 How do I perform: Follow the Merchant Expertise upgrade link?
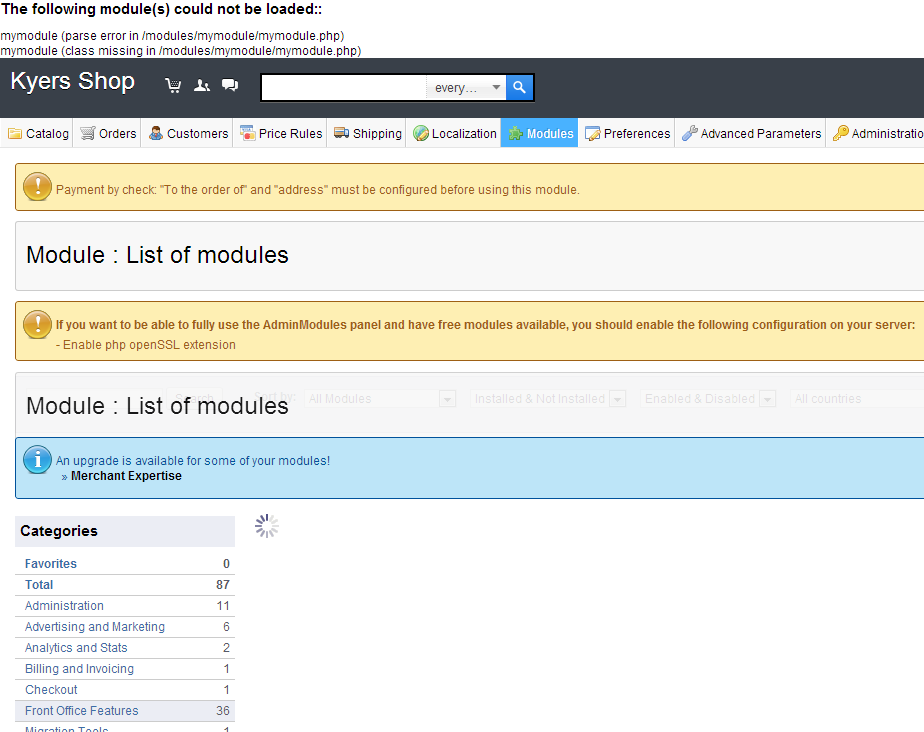pyautogui.click(x=126, y=476)
